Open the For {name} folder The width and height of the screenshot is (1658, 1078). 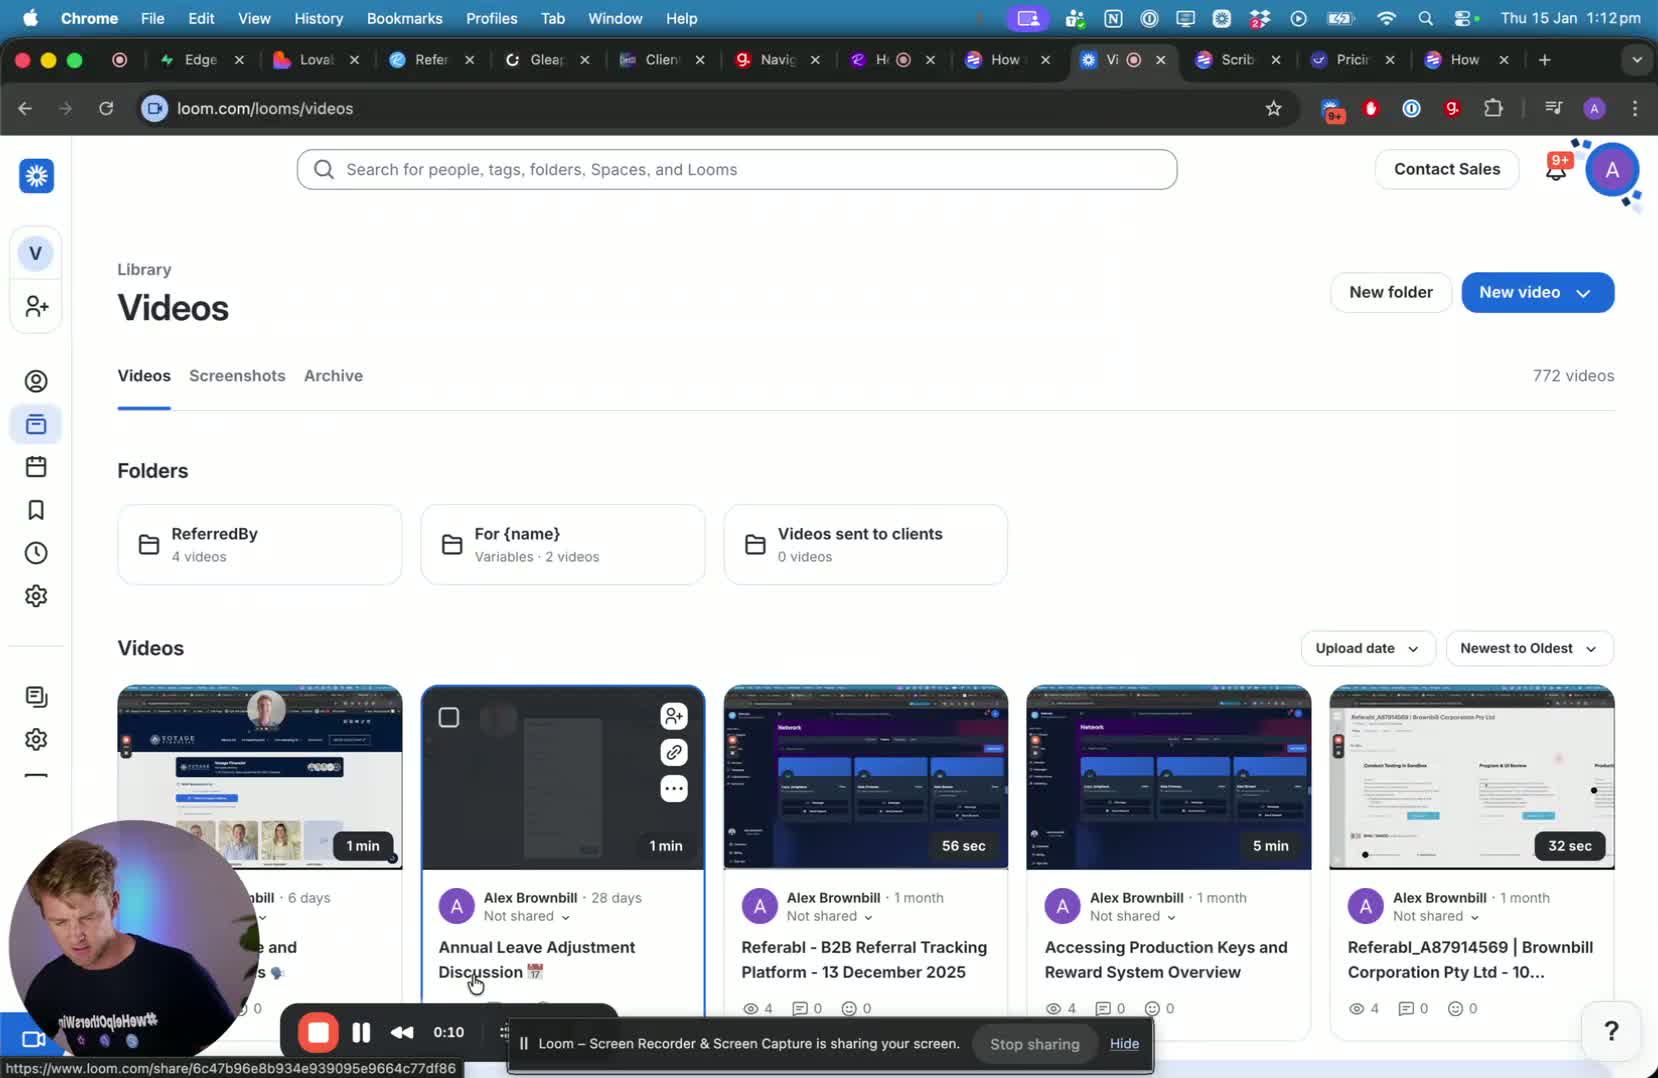click(563, 544)
